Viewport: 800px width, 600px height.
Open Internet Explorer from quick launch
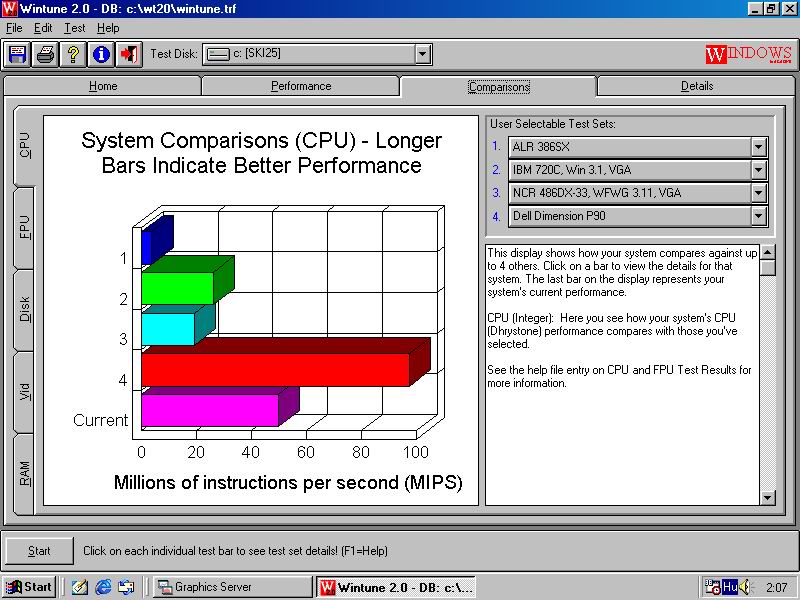click(103, 587)
